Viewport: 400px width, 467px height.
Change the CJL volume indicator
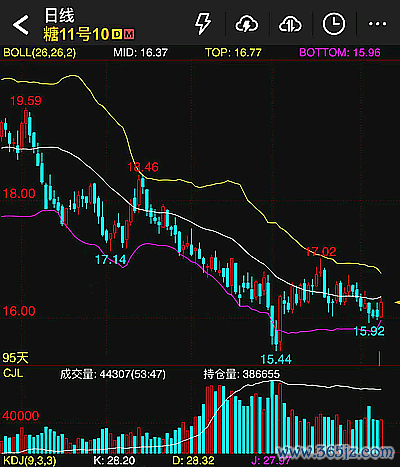coord(13,373)
